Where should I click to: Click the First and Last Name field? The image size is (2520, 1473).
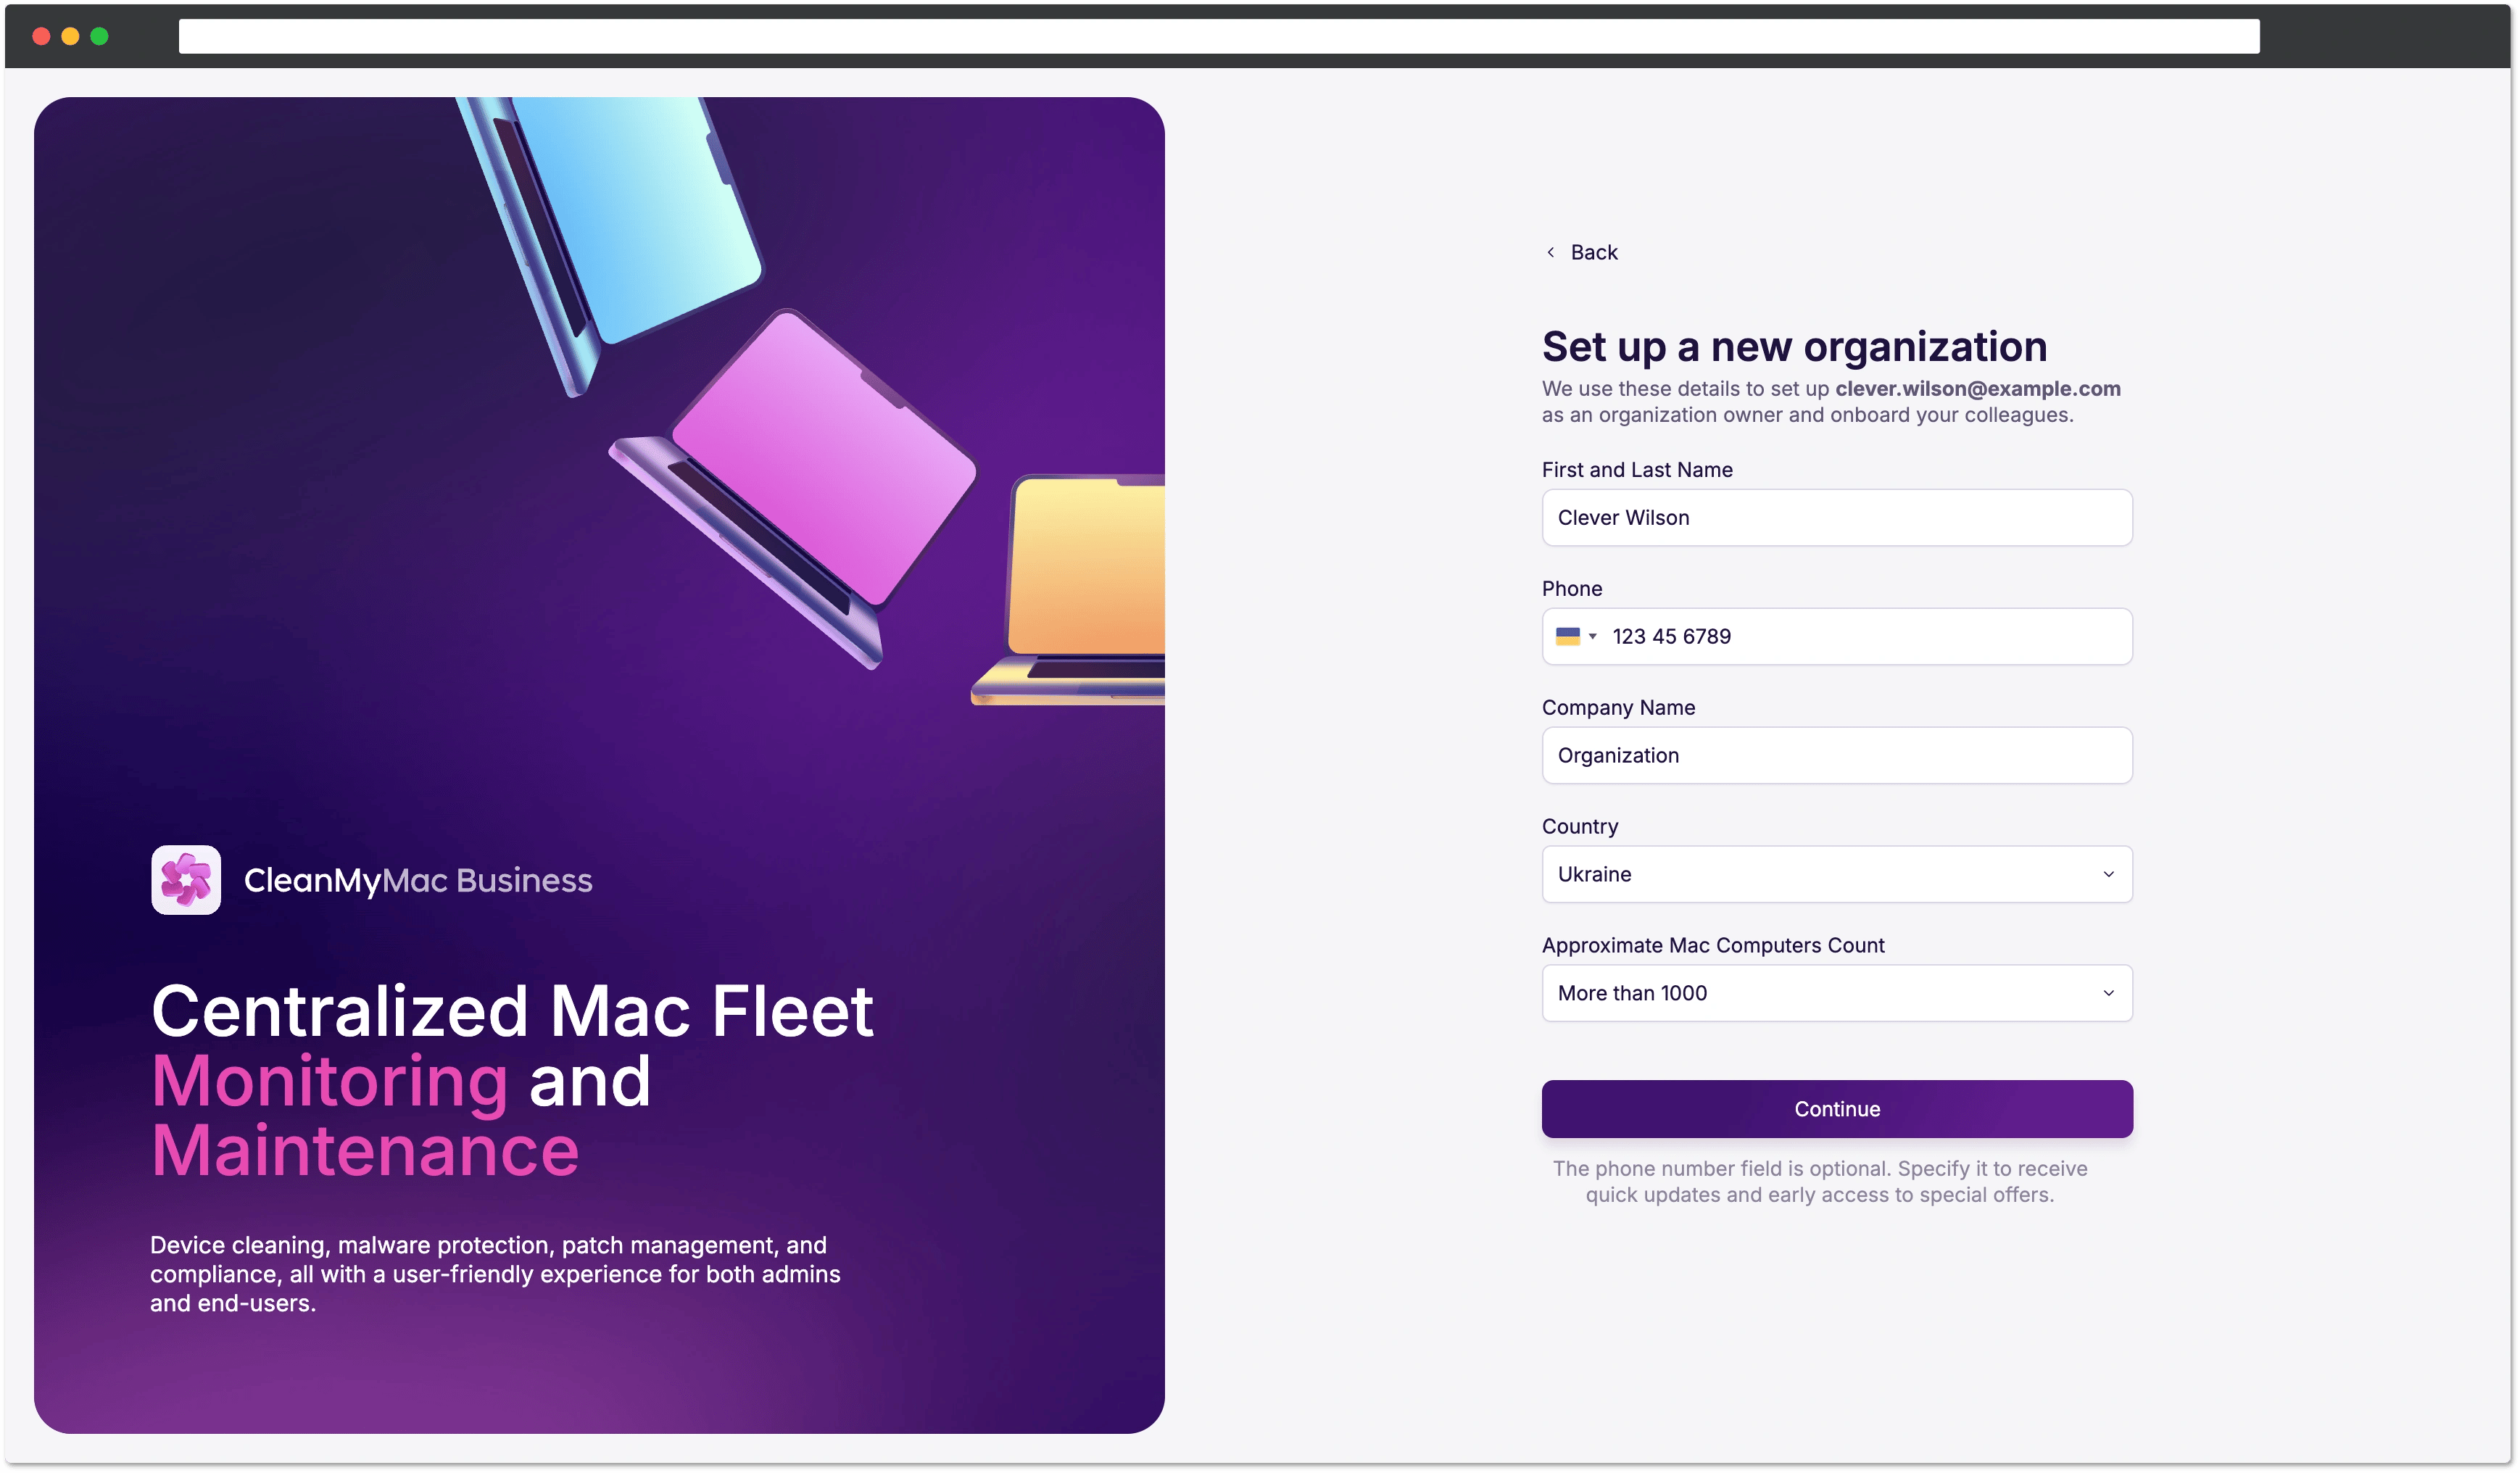(x=1836, y=517)
